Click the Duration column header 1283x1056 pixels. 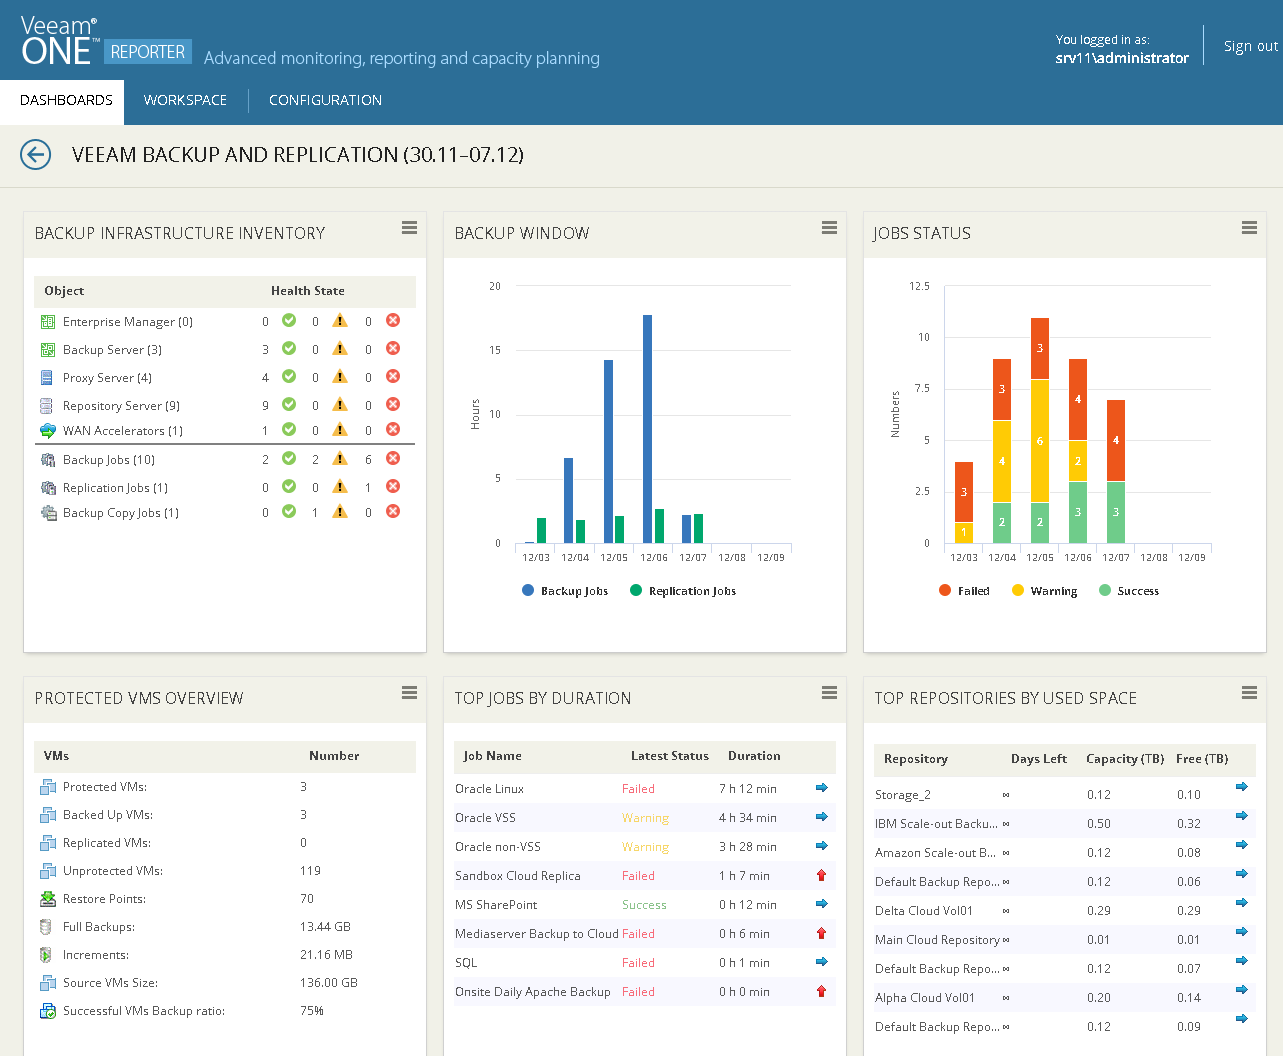click(754, 756)
